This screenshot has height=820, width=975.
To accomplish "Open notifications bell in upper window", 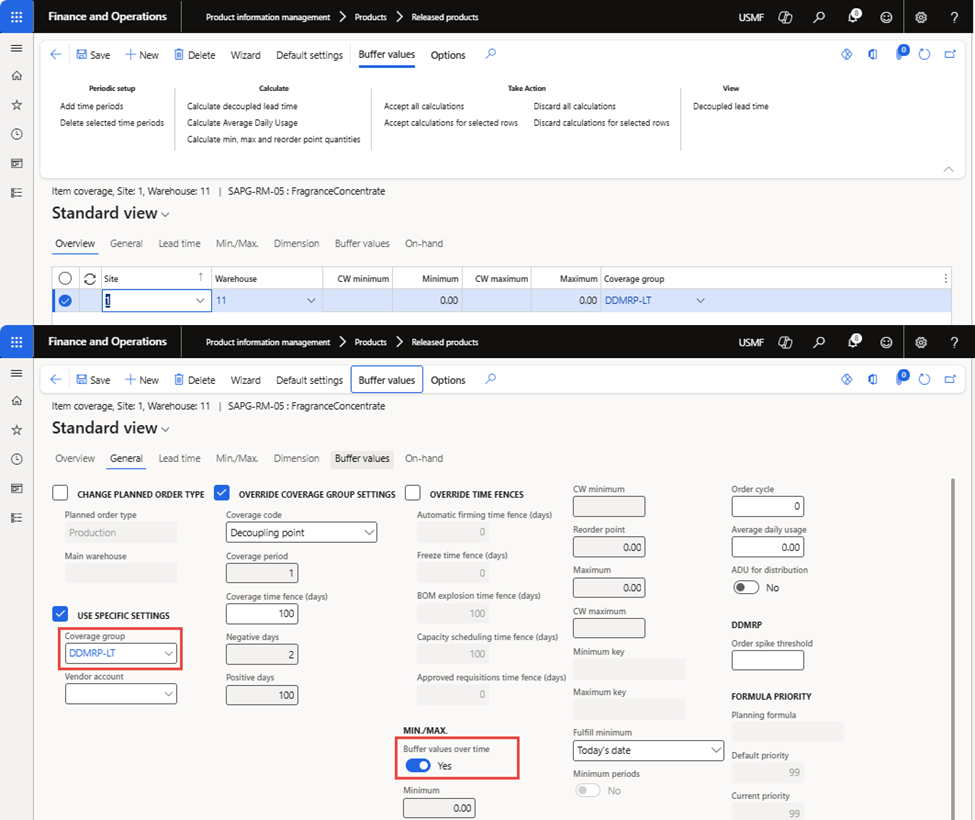I will pyautogui.click(x=853, y=16).
